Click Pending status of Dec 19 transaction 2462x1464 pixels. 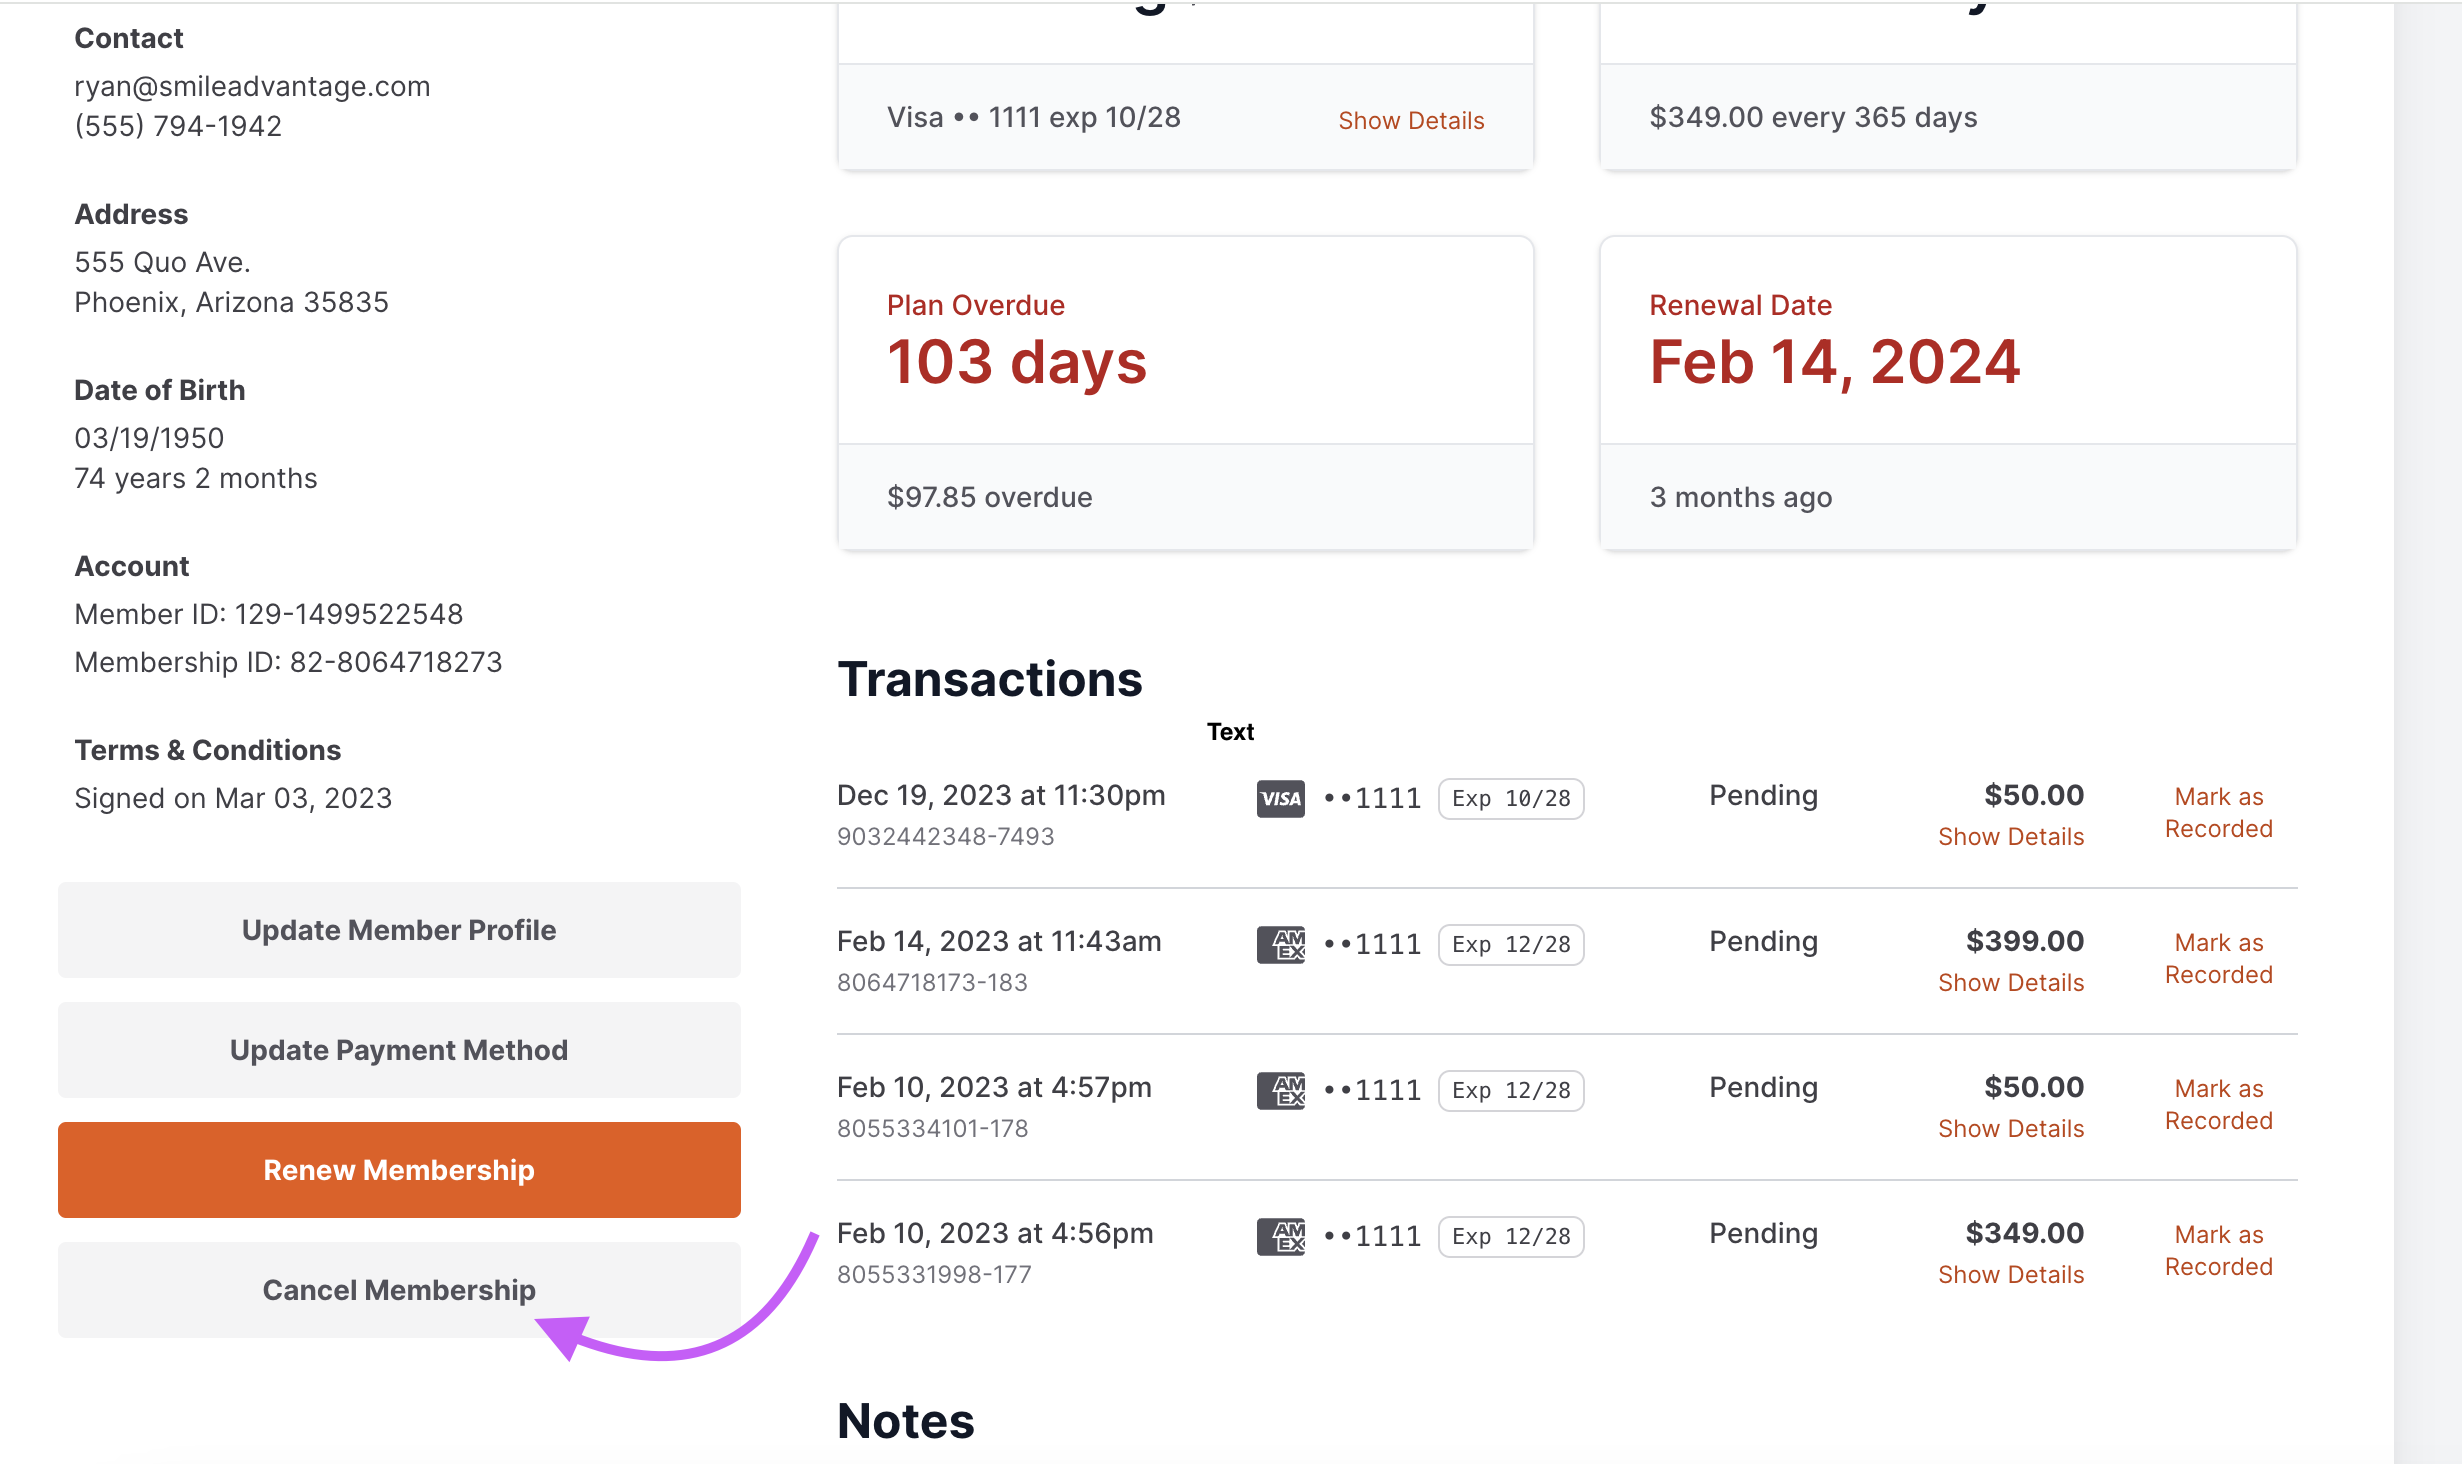(1763, 795)
